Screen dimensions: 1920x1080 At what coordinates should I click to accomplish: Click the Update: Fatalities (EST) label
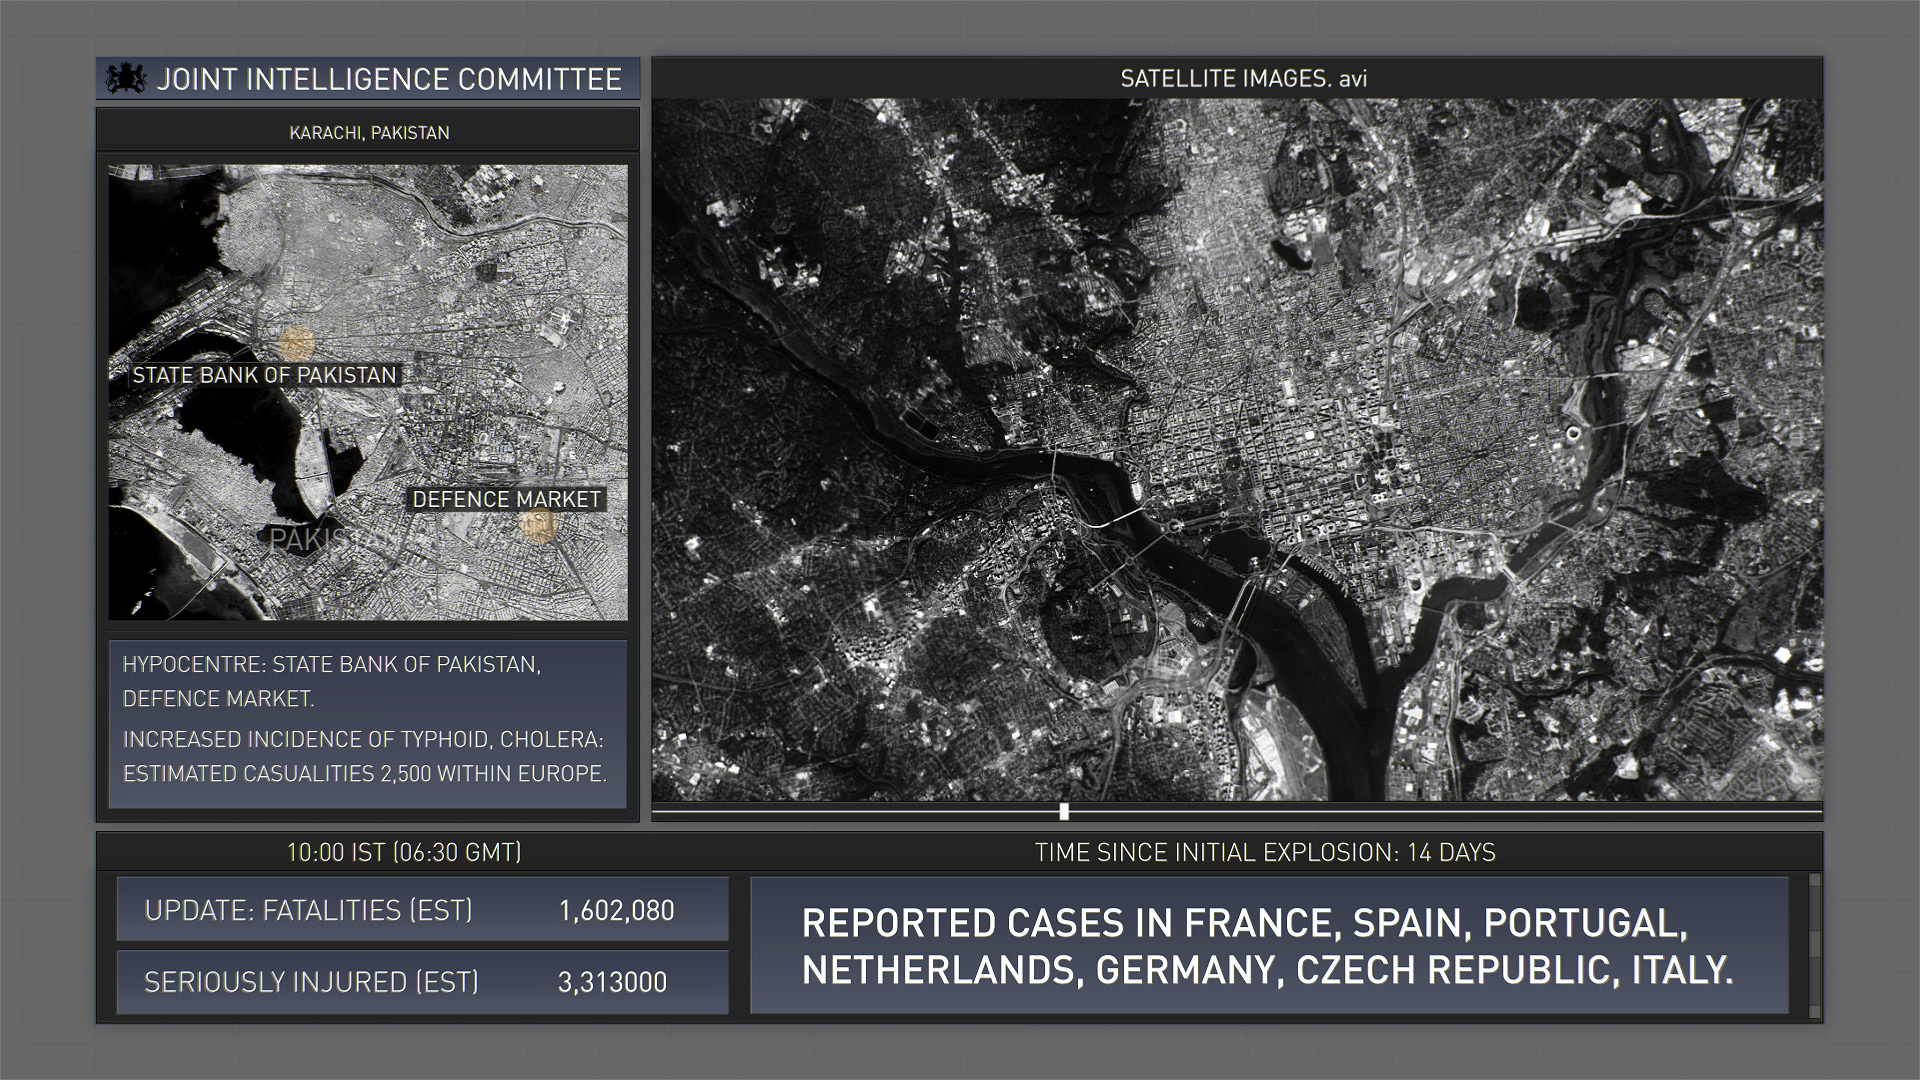pos(309,910)
